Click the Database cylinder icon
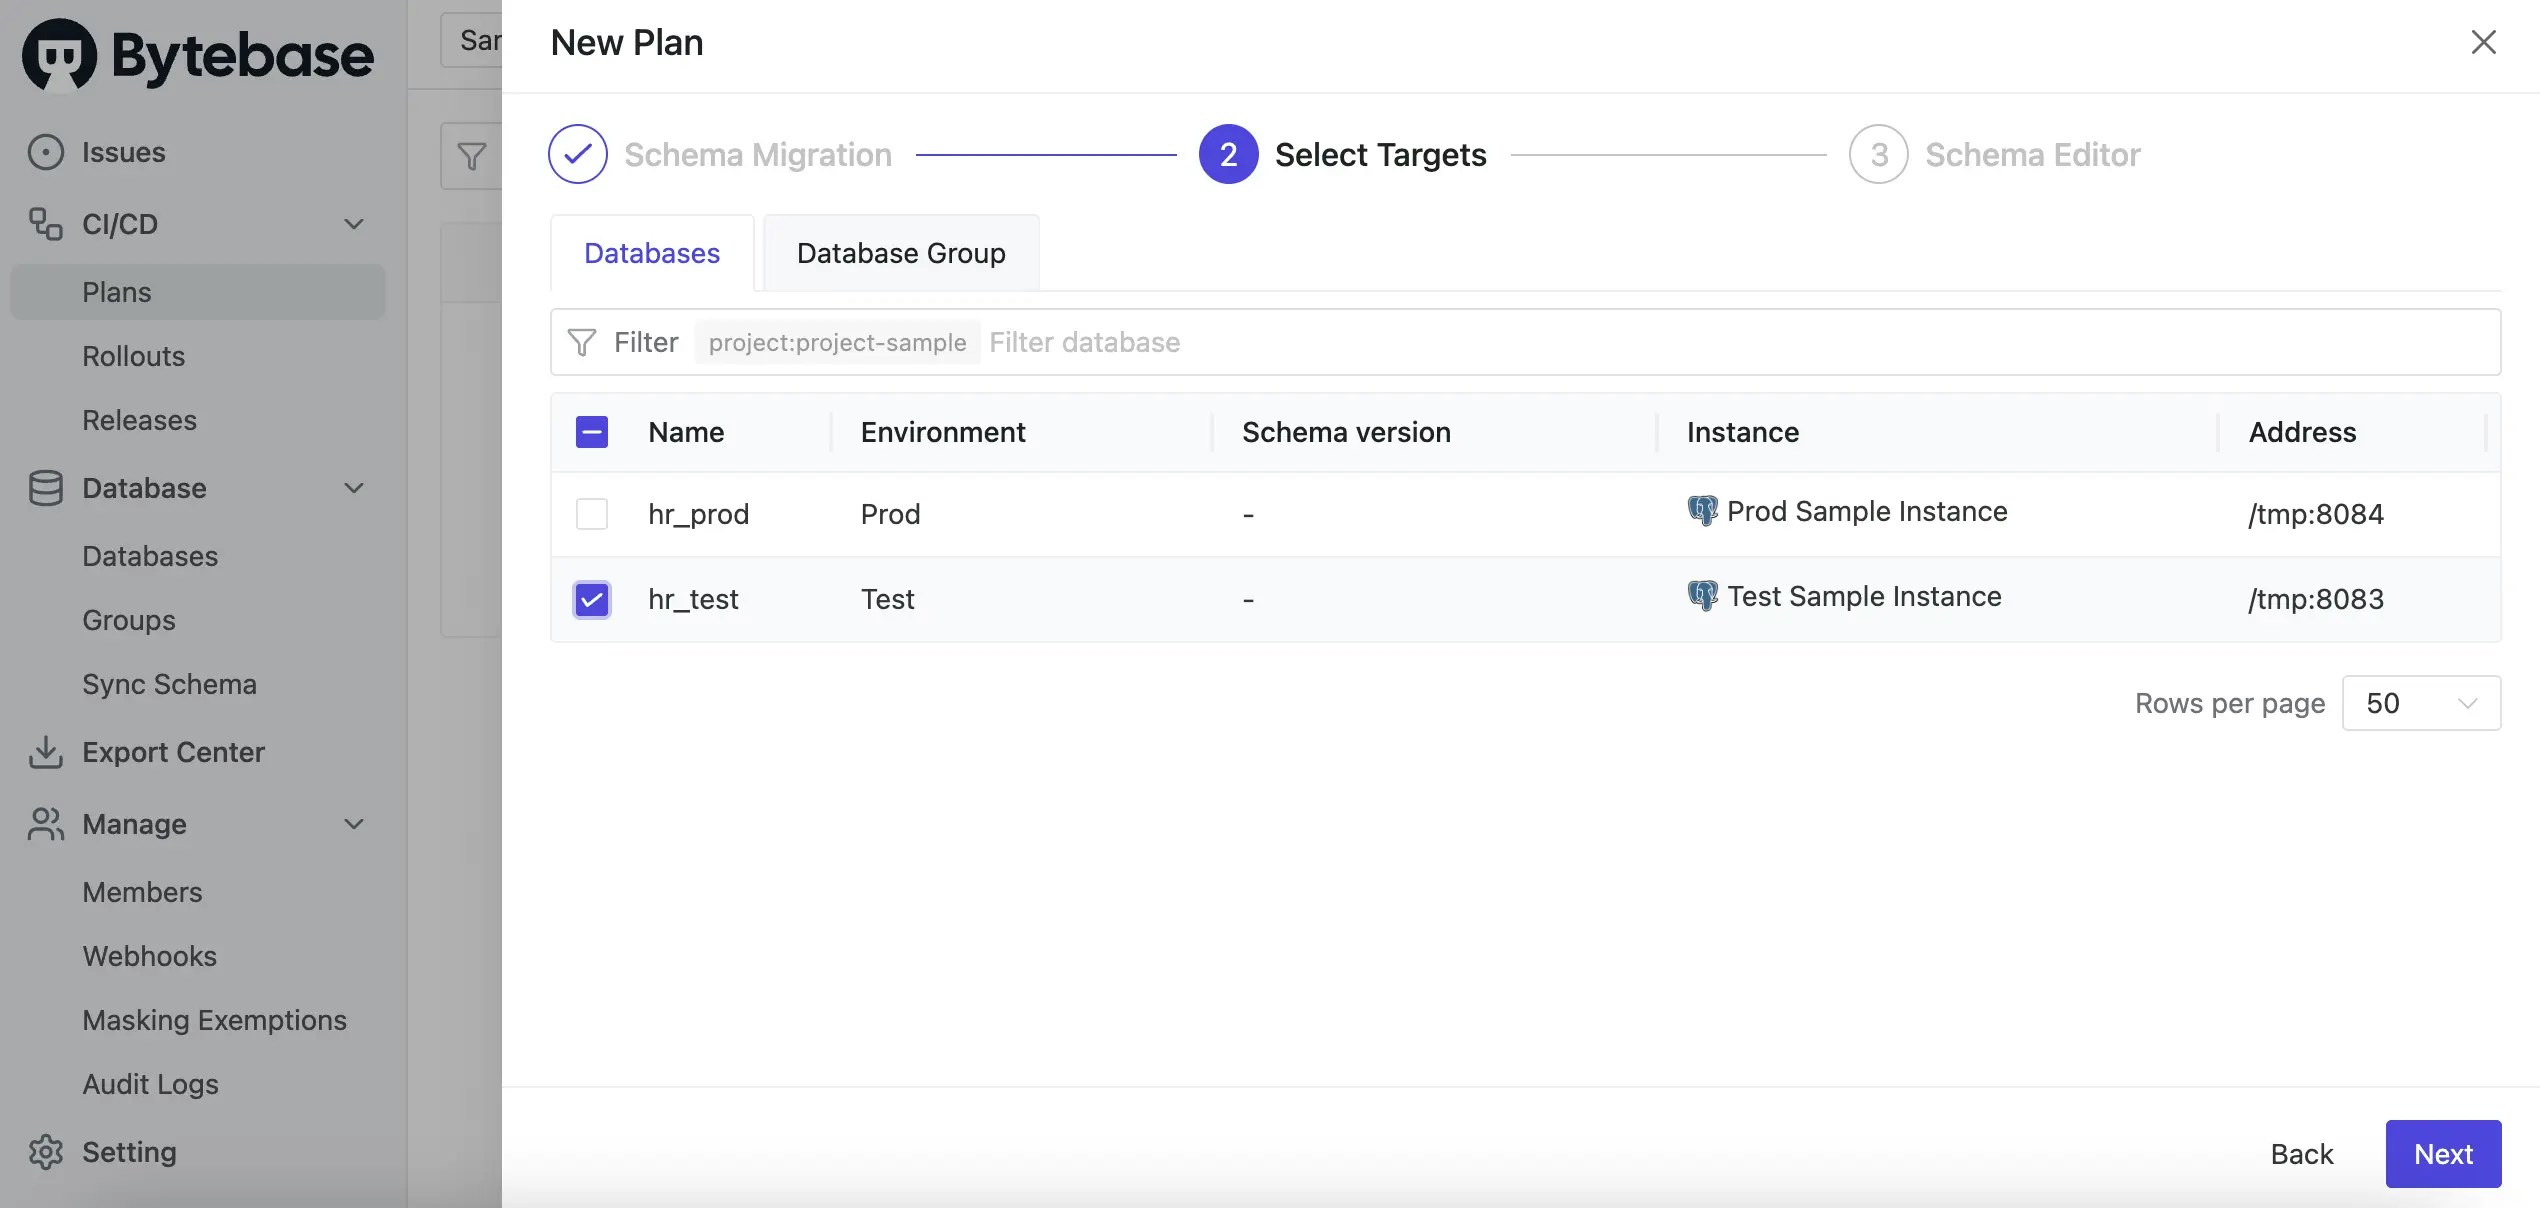 [45, 488]
